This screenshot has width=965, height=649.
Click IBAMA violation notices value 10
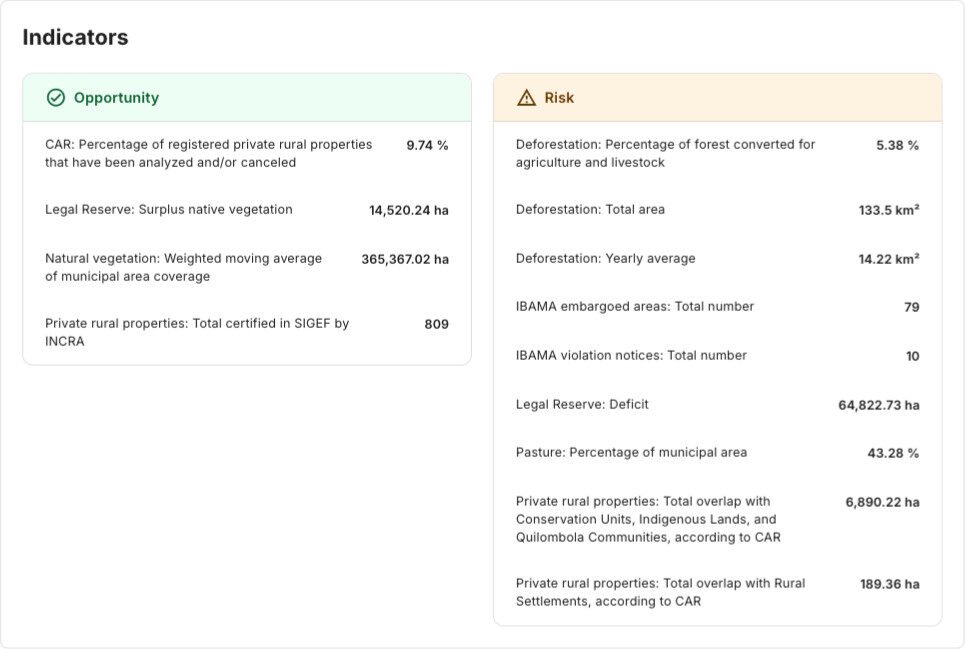912,357
